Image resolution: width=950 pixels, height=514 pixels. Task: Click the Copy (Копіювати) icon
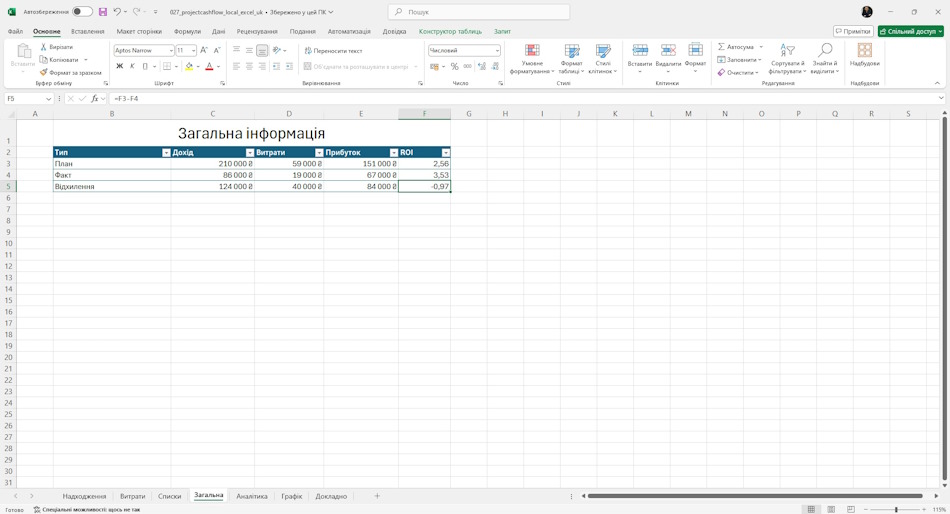(x=44, y=59)
